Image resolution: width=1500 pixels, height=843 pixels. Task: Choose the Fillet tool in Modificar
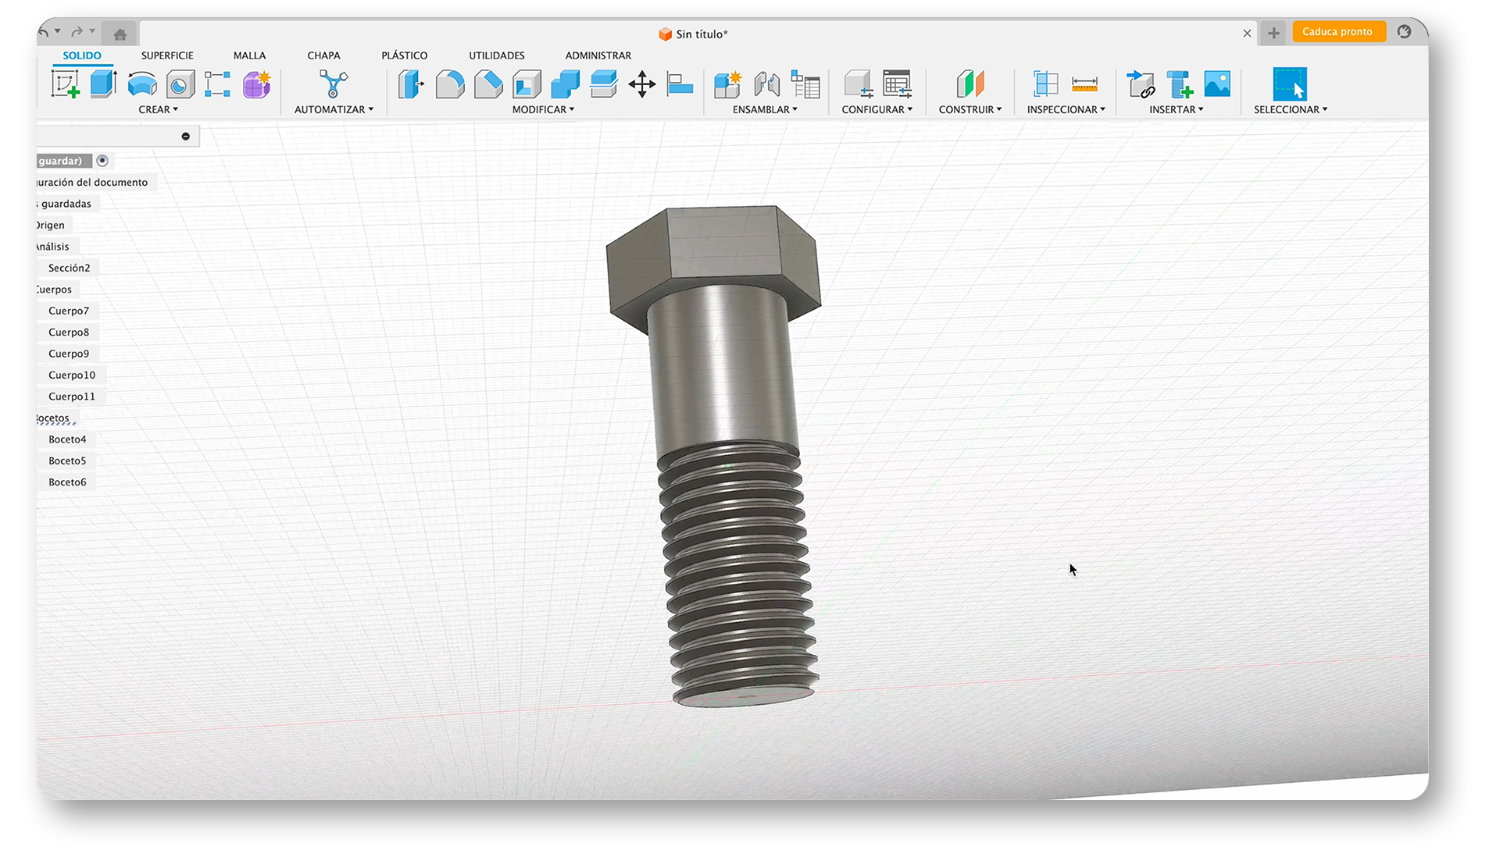(x=450, y=85)
